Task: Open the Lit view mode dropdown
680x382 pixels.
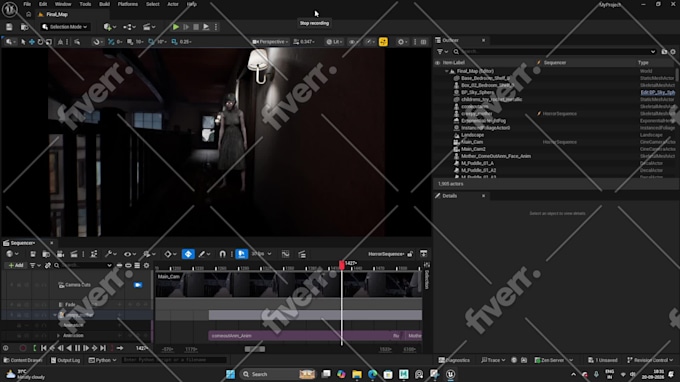Action: (x=334, y=42)
